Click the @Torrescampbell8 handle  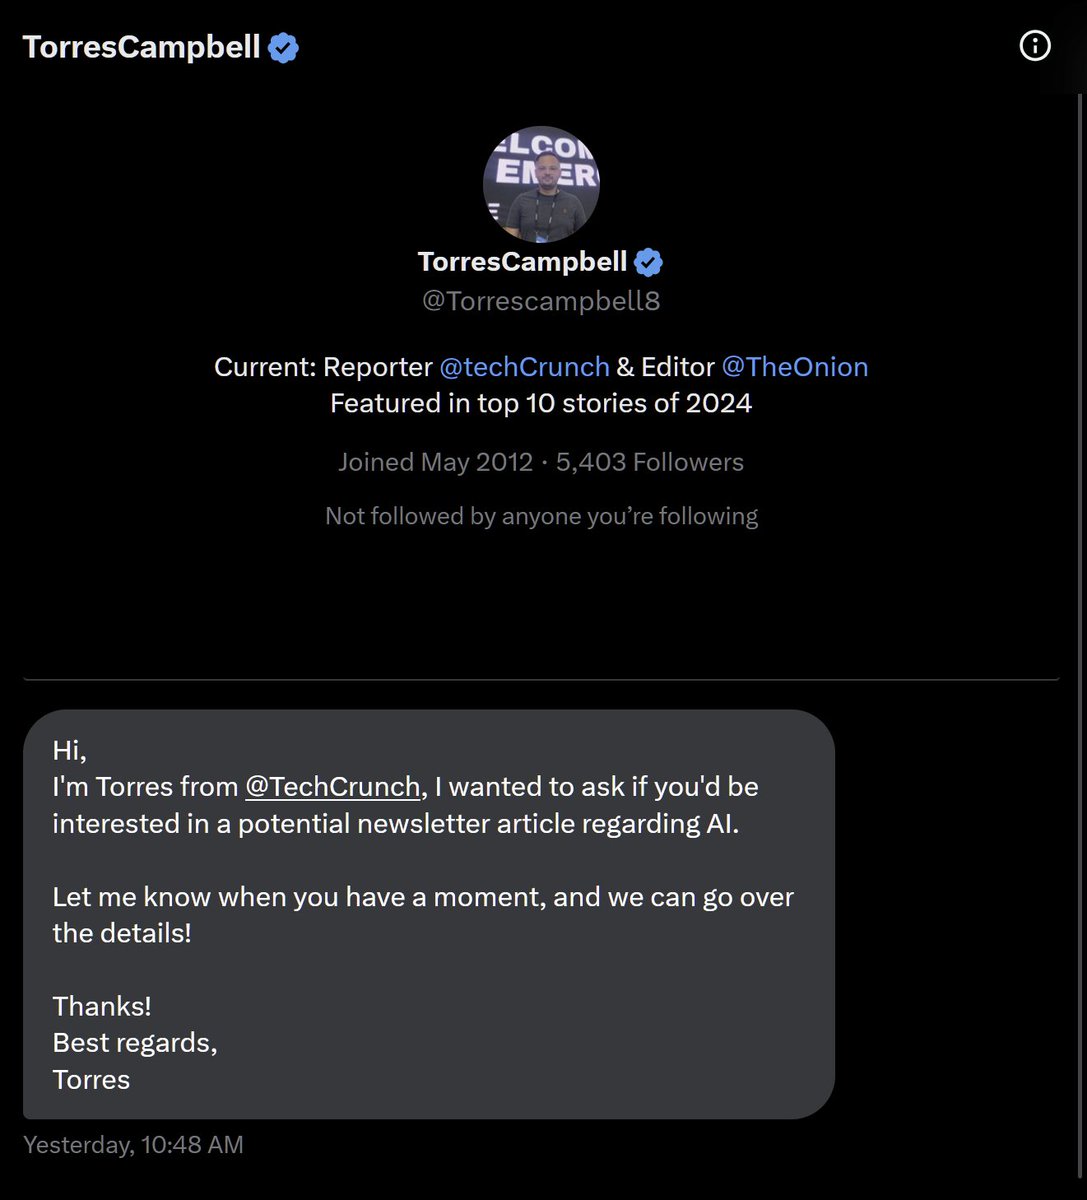pos(541,301)
